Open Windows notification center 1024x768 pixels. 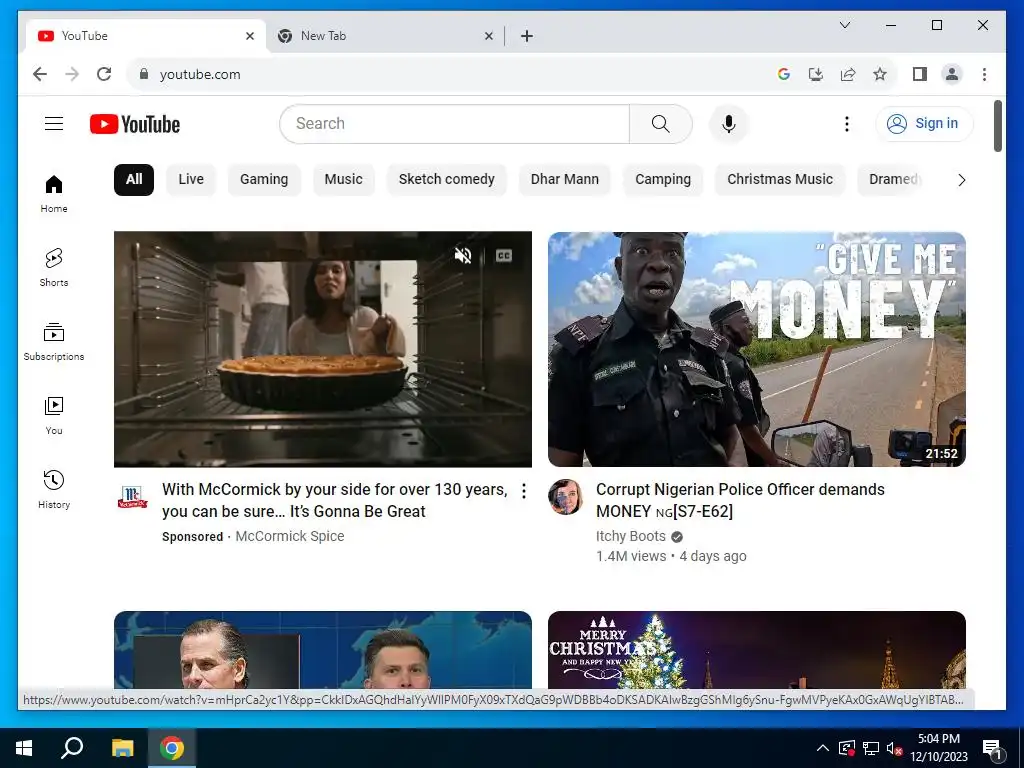993,748
